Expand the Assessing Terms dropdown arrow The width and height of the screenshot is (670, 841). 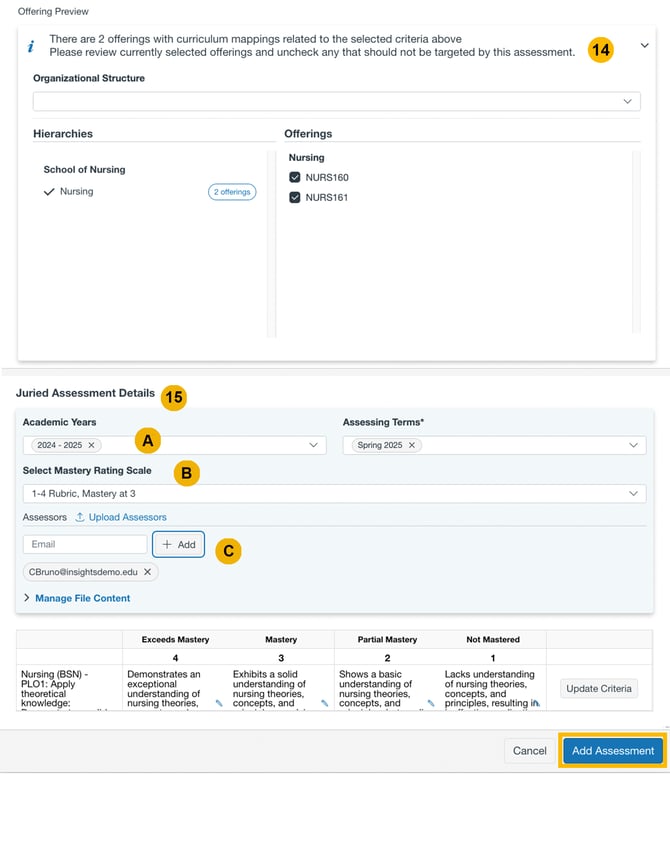[633, 445]
